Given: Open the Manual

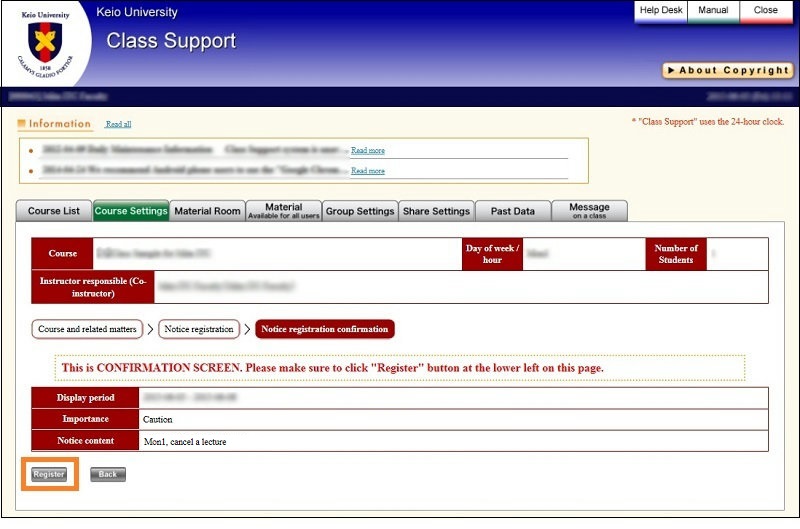Looking at the screenshot, I should tap(713, 10).
